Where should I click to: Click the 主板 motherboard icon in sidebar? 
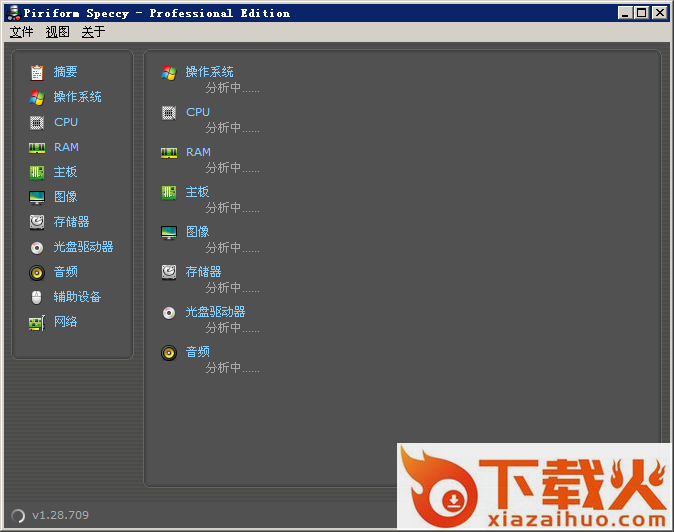coord(37,172)
